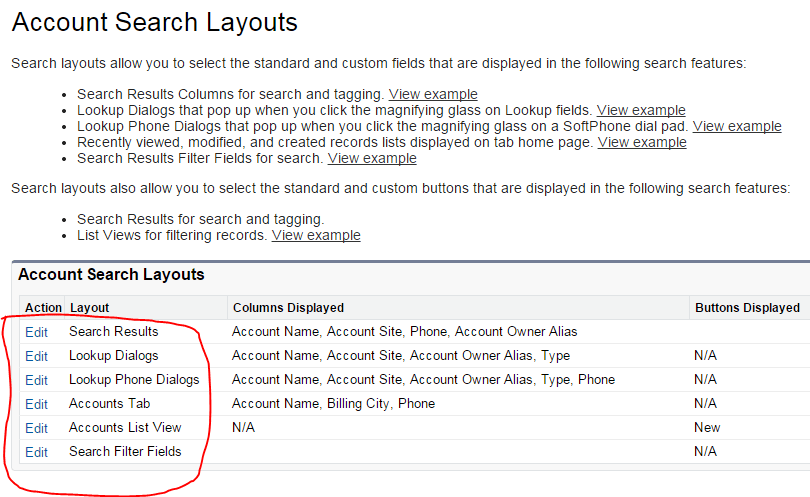Viewport: 810px width, 497px height.
Task: Click the New value in Buttons Displayed
Action: tap(707, 428)
